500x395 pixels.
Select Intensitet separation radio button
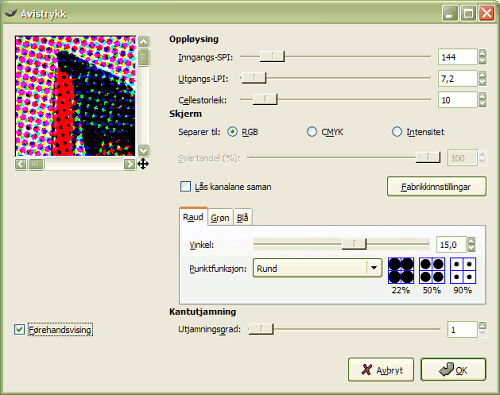pyautogui.click(x=397, y=132)
